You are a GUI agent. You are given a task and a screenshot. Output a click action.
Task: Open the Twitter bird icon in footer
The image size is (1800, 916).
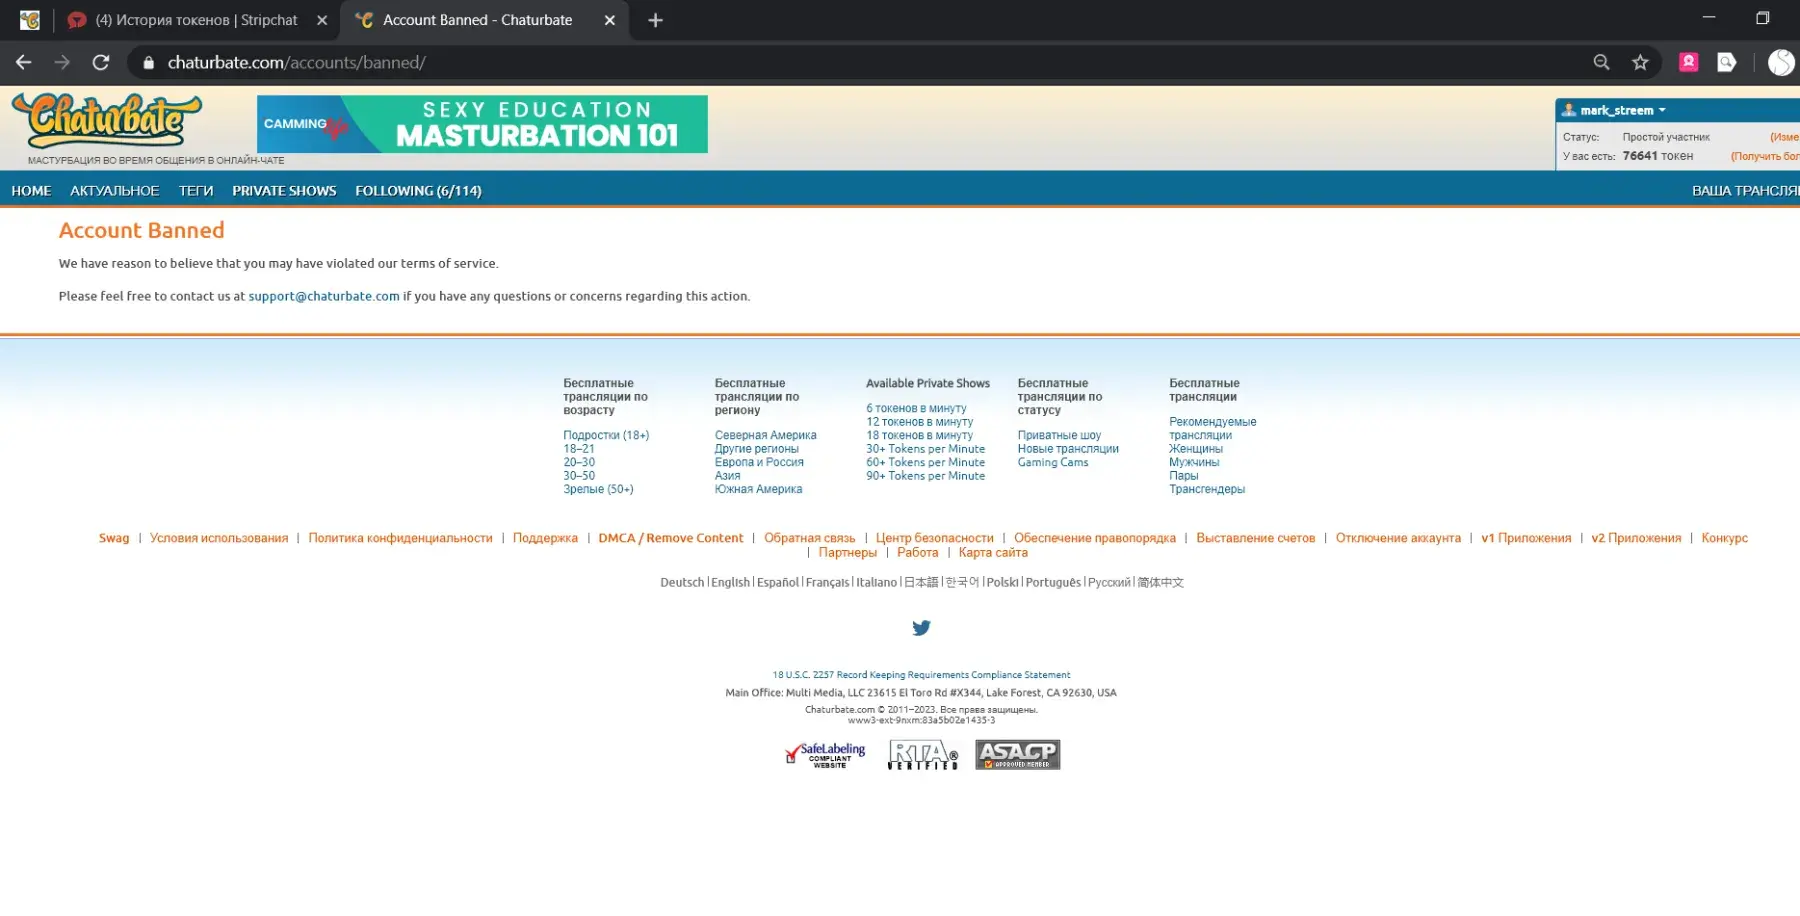pyautogui.click(x=921, y=628)
